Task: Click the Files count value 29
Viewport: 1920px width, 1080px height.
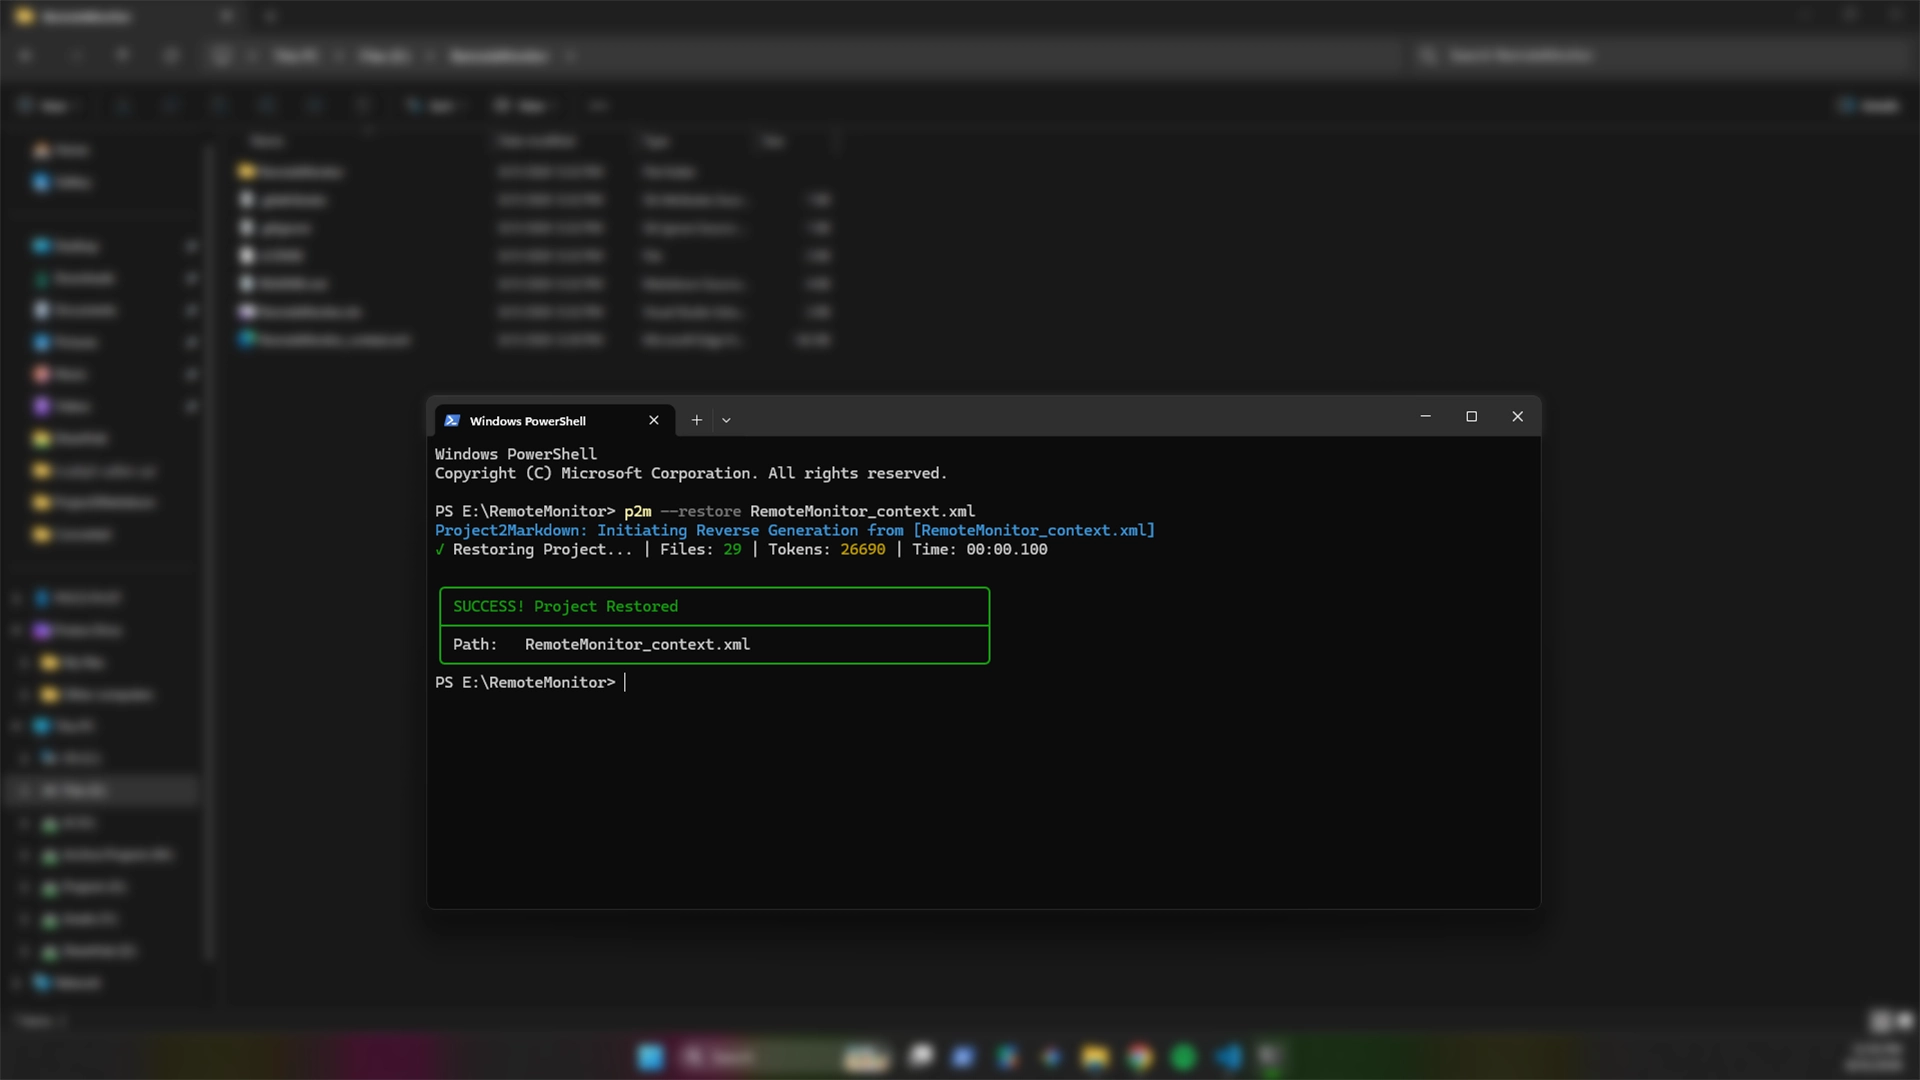Action: (x=732, y=549)
